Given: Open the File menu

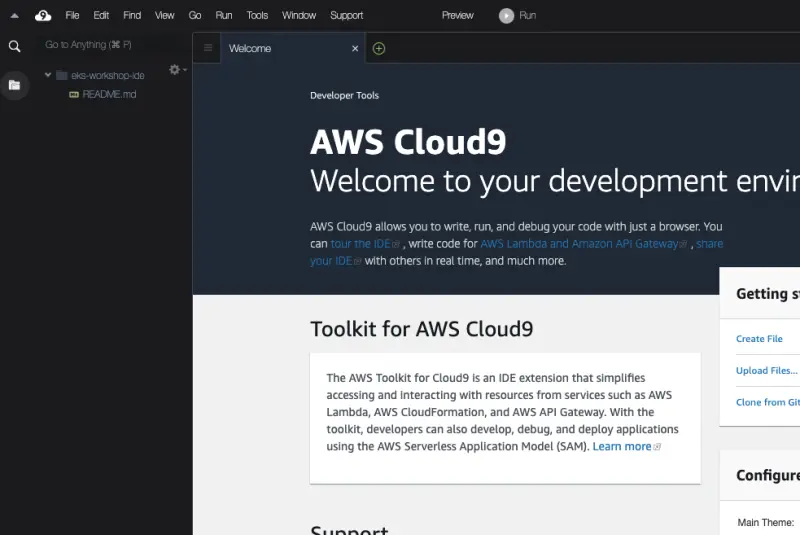Looking at the screenshot, I should coord(72,15).
